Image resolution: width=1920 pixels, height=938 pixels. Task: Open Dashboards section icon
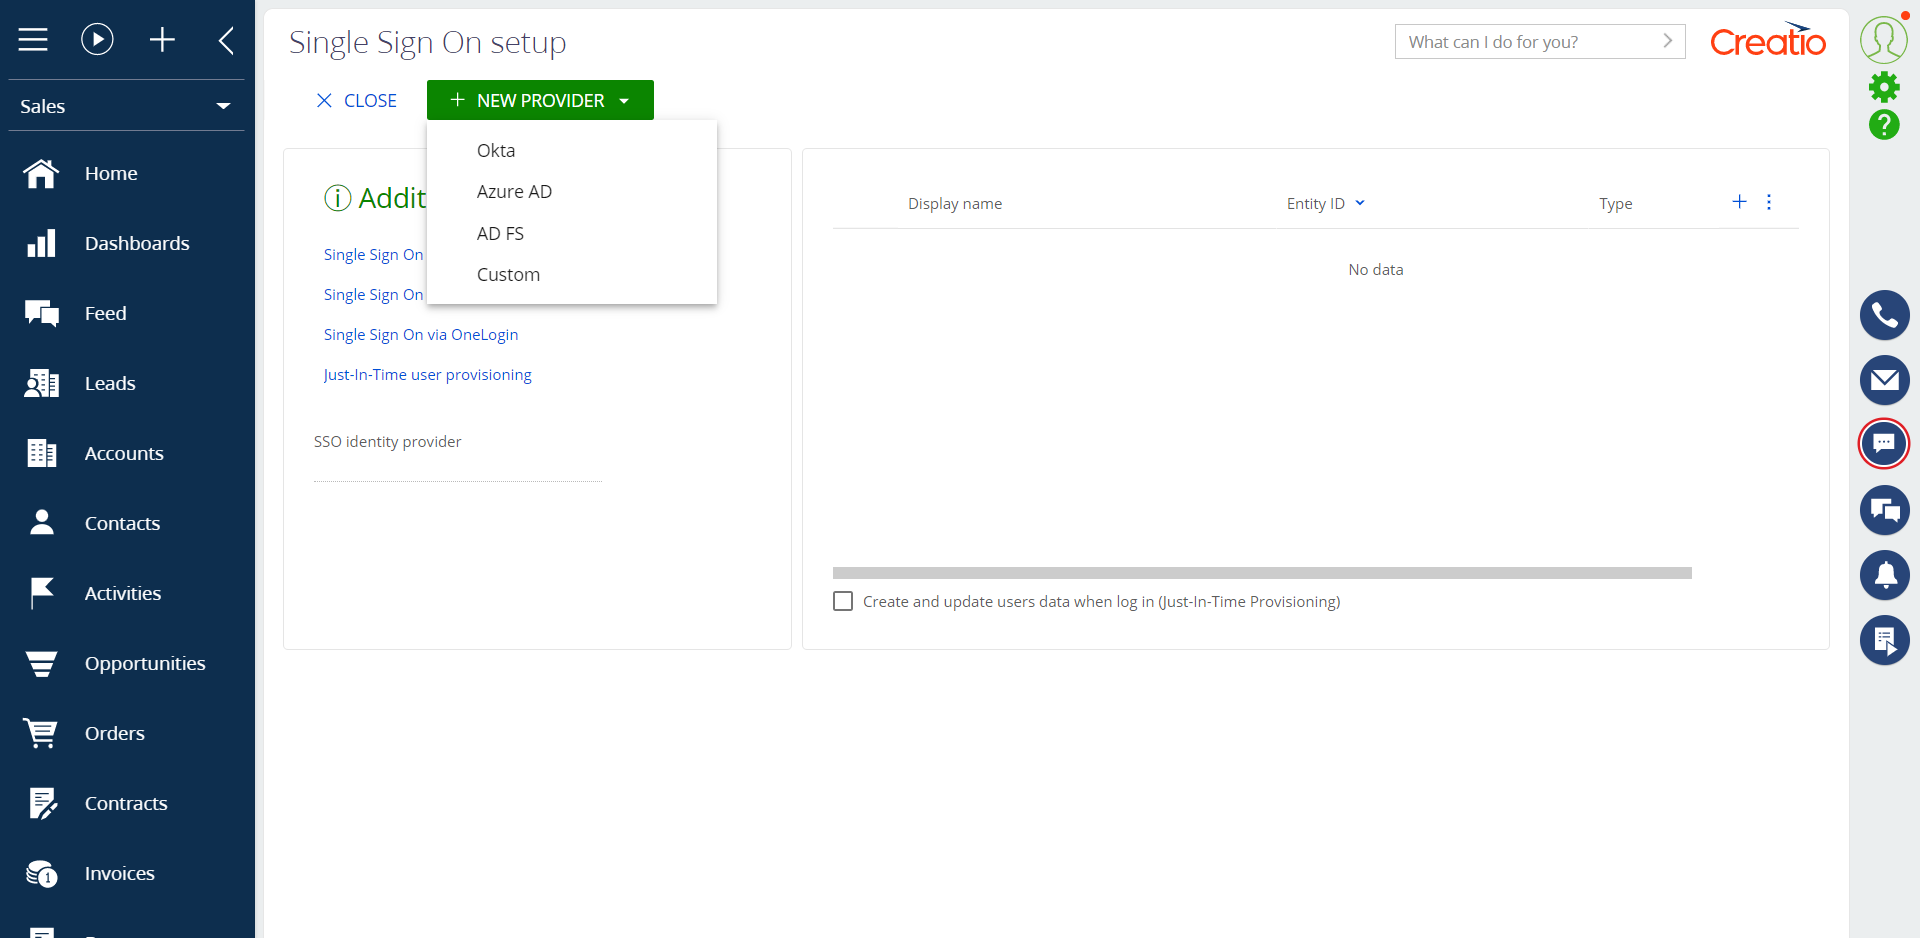coord(41,243)
